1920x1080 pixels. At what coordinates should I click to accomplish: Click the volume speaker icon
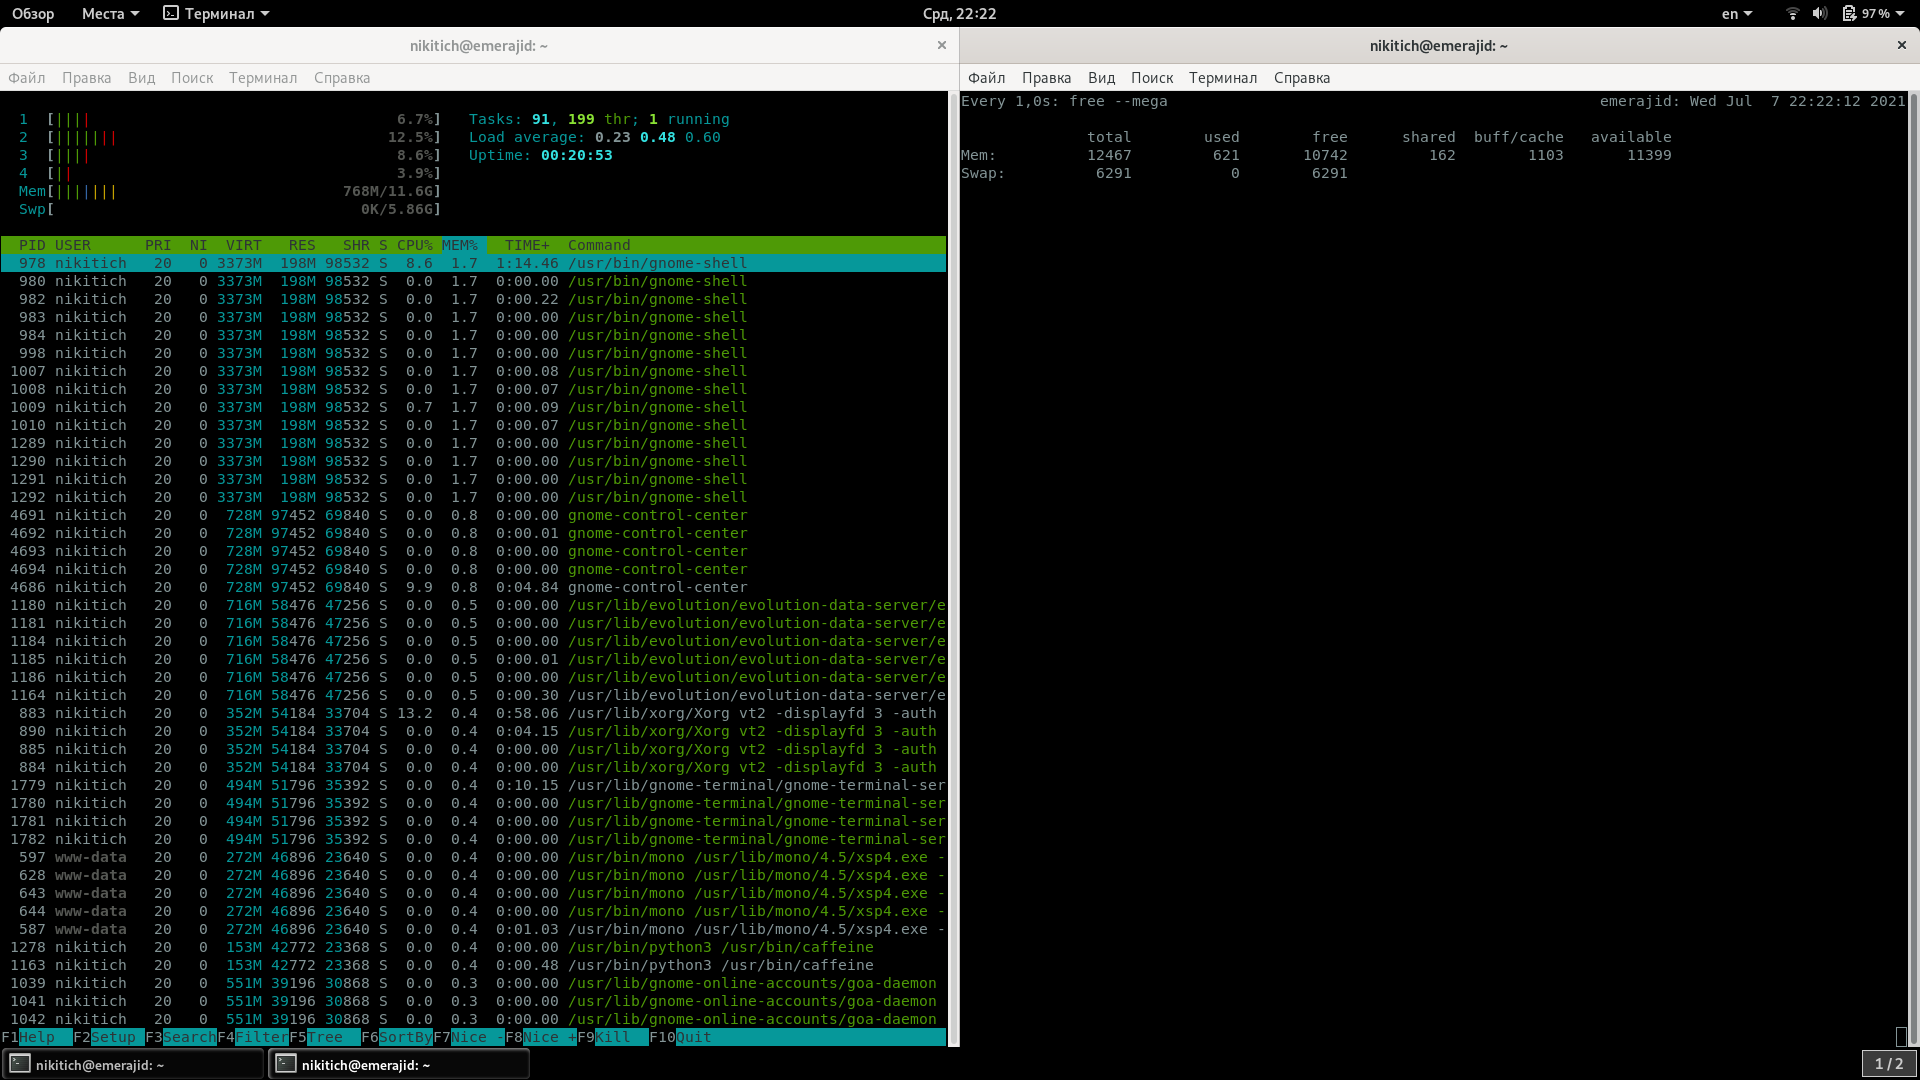tap(1820, 14)
